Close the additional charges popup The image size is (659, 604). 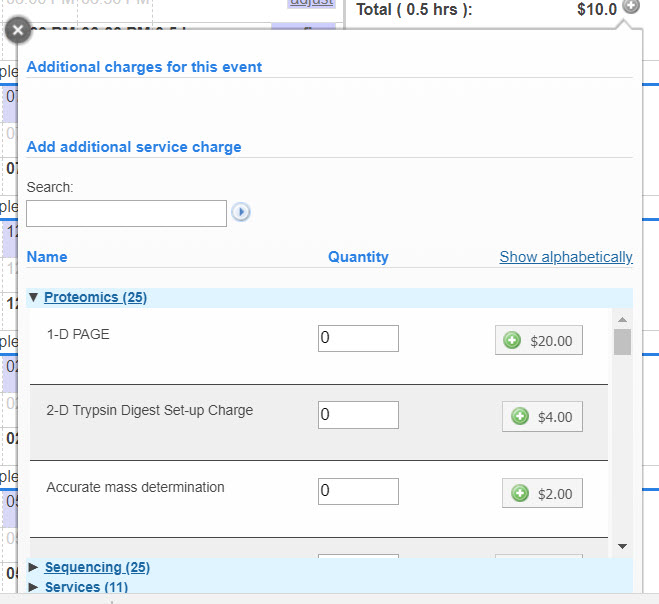point(17,30)
